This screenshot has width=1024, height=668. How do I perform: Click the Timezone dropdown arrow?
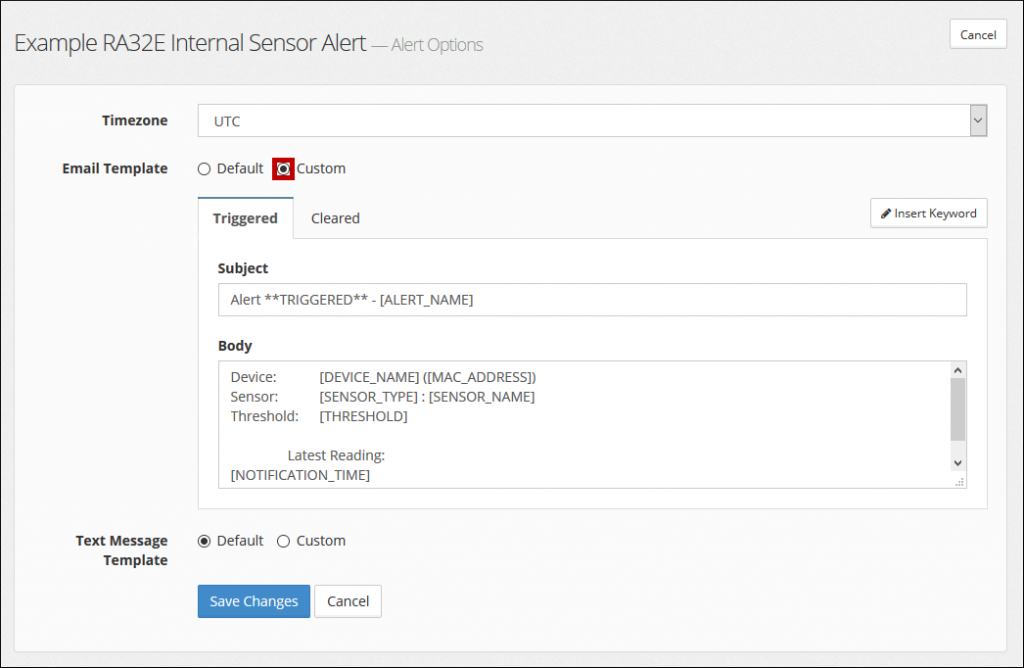[978, 121]
